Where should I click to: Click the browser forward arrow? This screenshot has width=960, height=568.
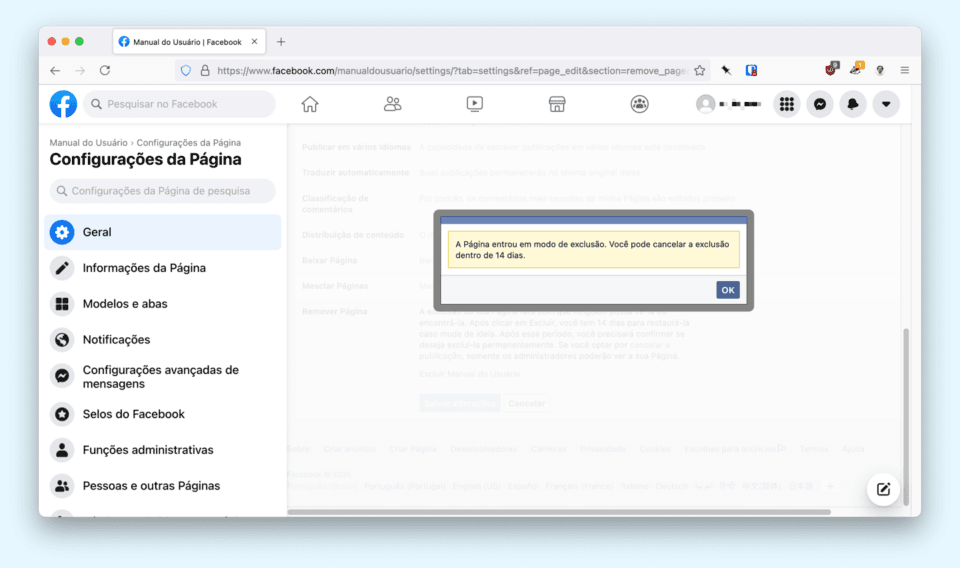80,70
